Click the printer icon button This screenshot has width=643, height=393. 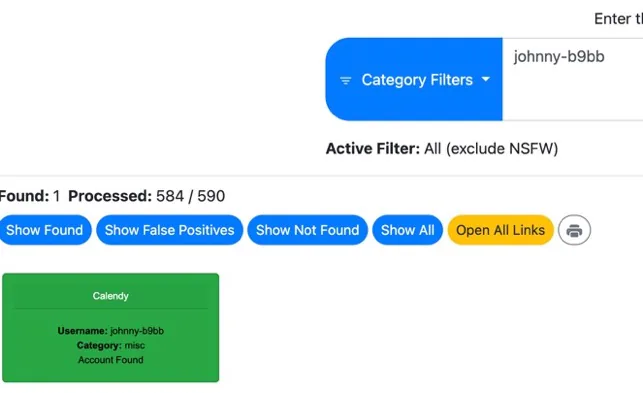coord(574,230)
